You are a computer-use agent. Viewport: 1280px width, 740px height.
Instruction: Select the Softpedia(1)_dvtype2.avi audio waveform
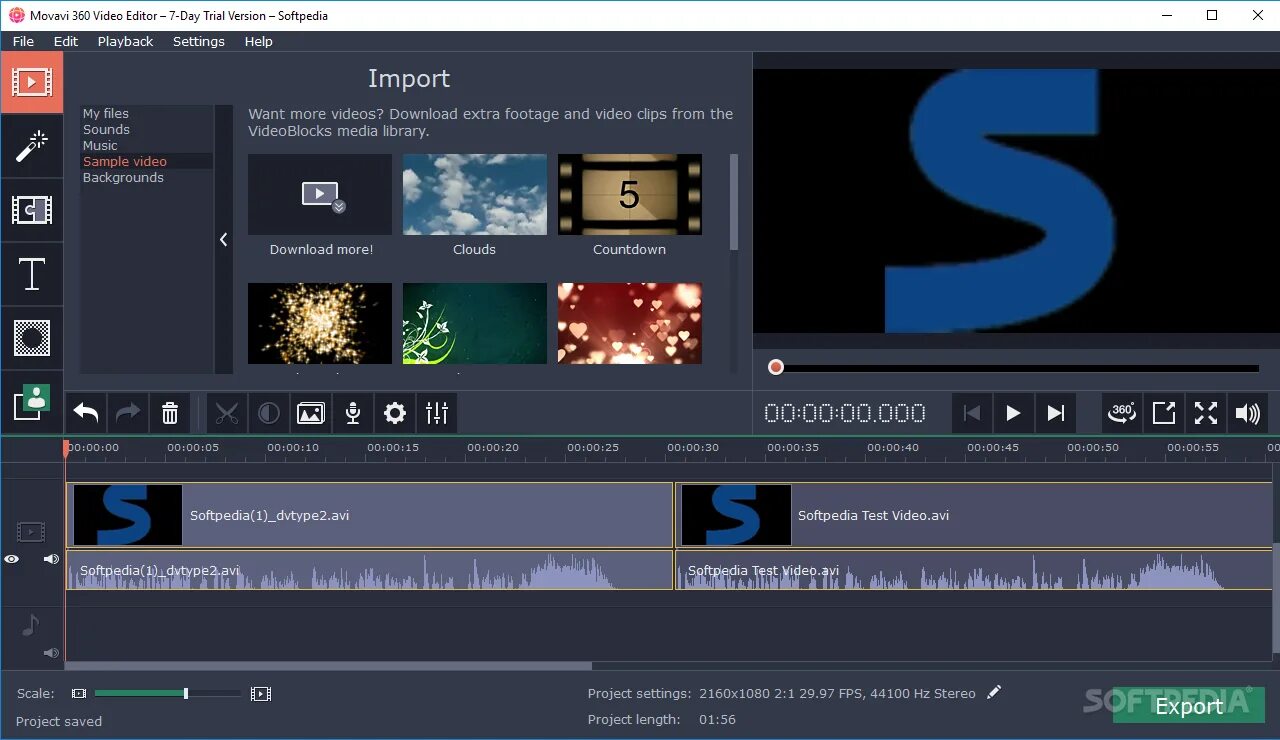(x=370, y=570)
